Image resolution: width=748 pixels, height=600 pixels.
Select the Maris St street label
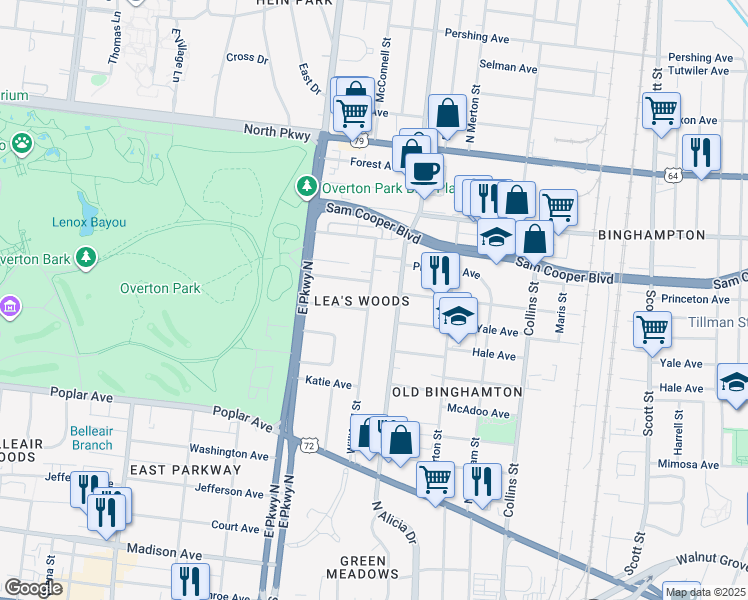561,313
